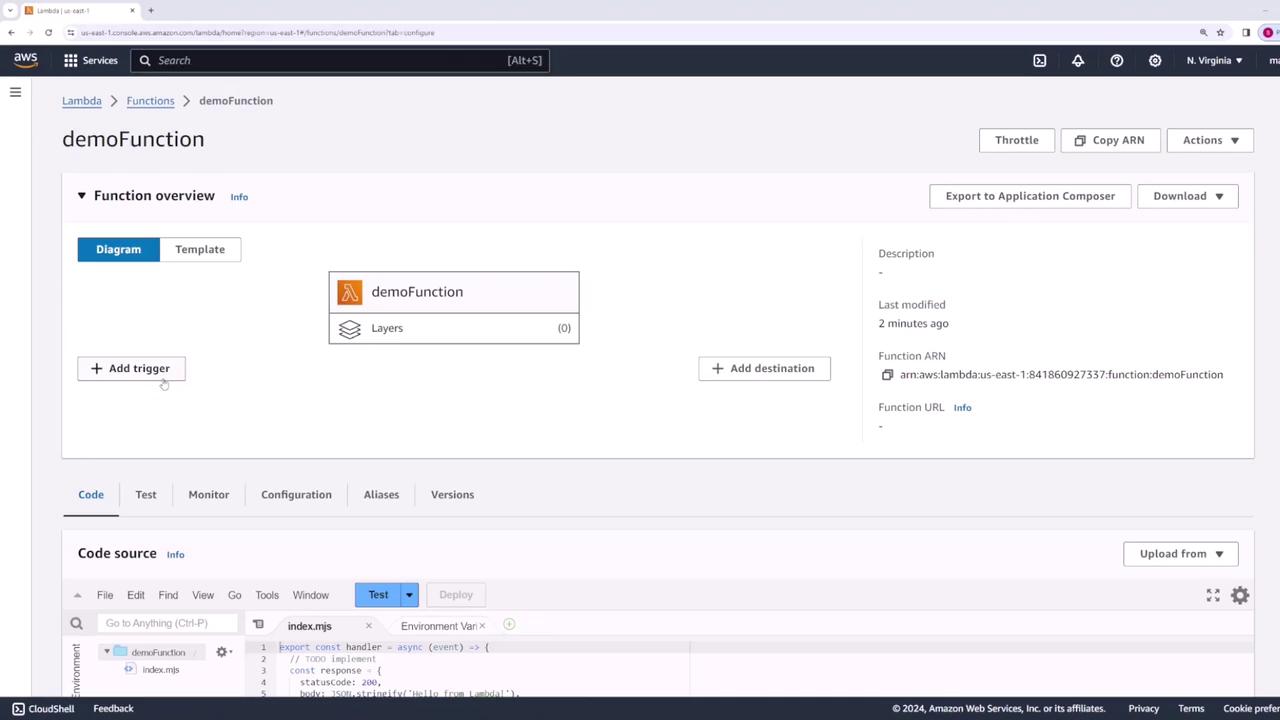This screenshot has height=720, width=1280.
Task: Click the Add trigger button
Action: pos(131,368)
